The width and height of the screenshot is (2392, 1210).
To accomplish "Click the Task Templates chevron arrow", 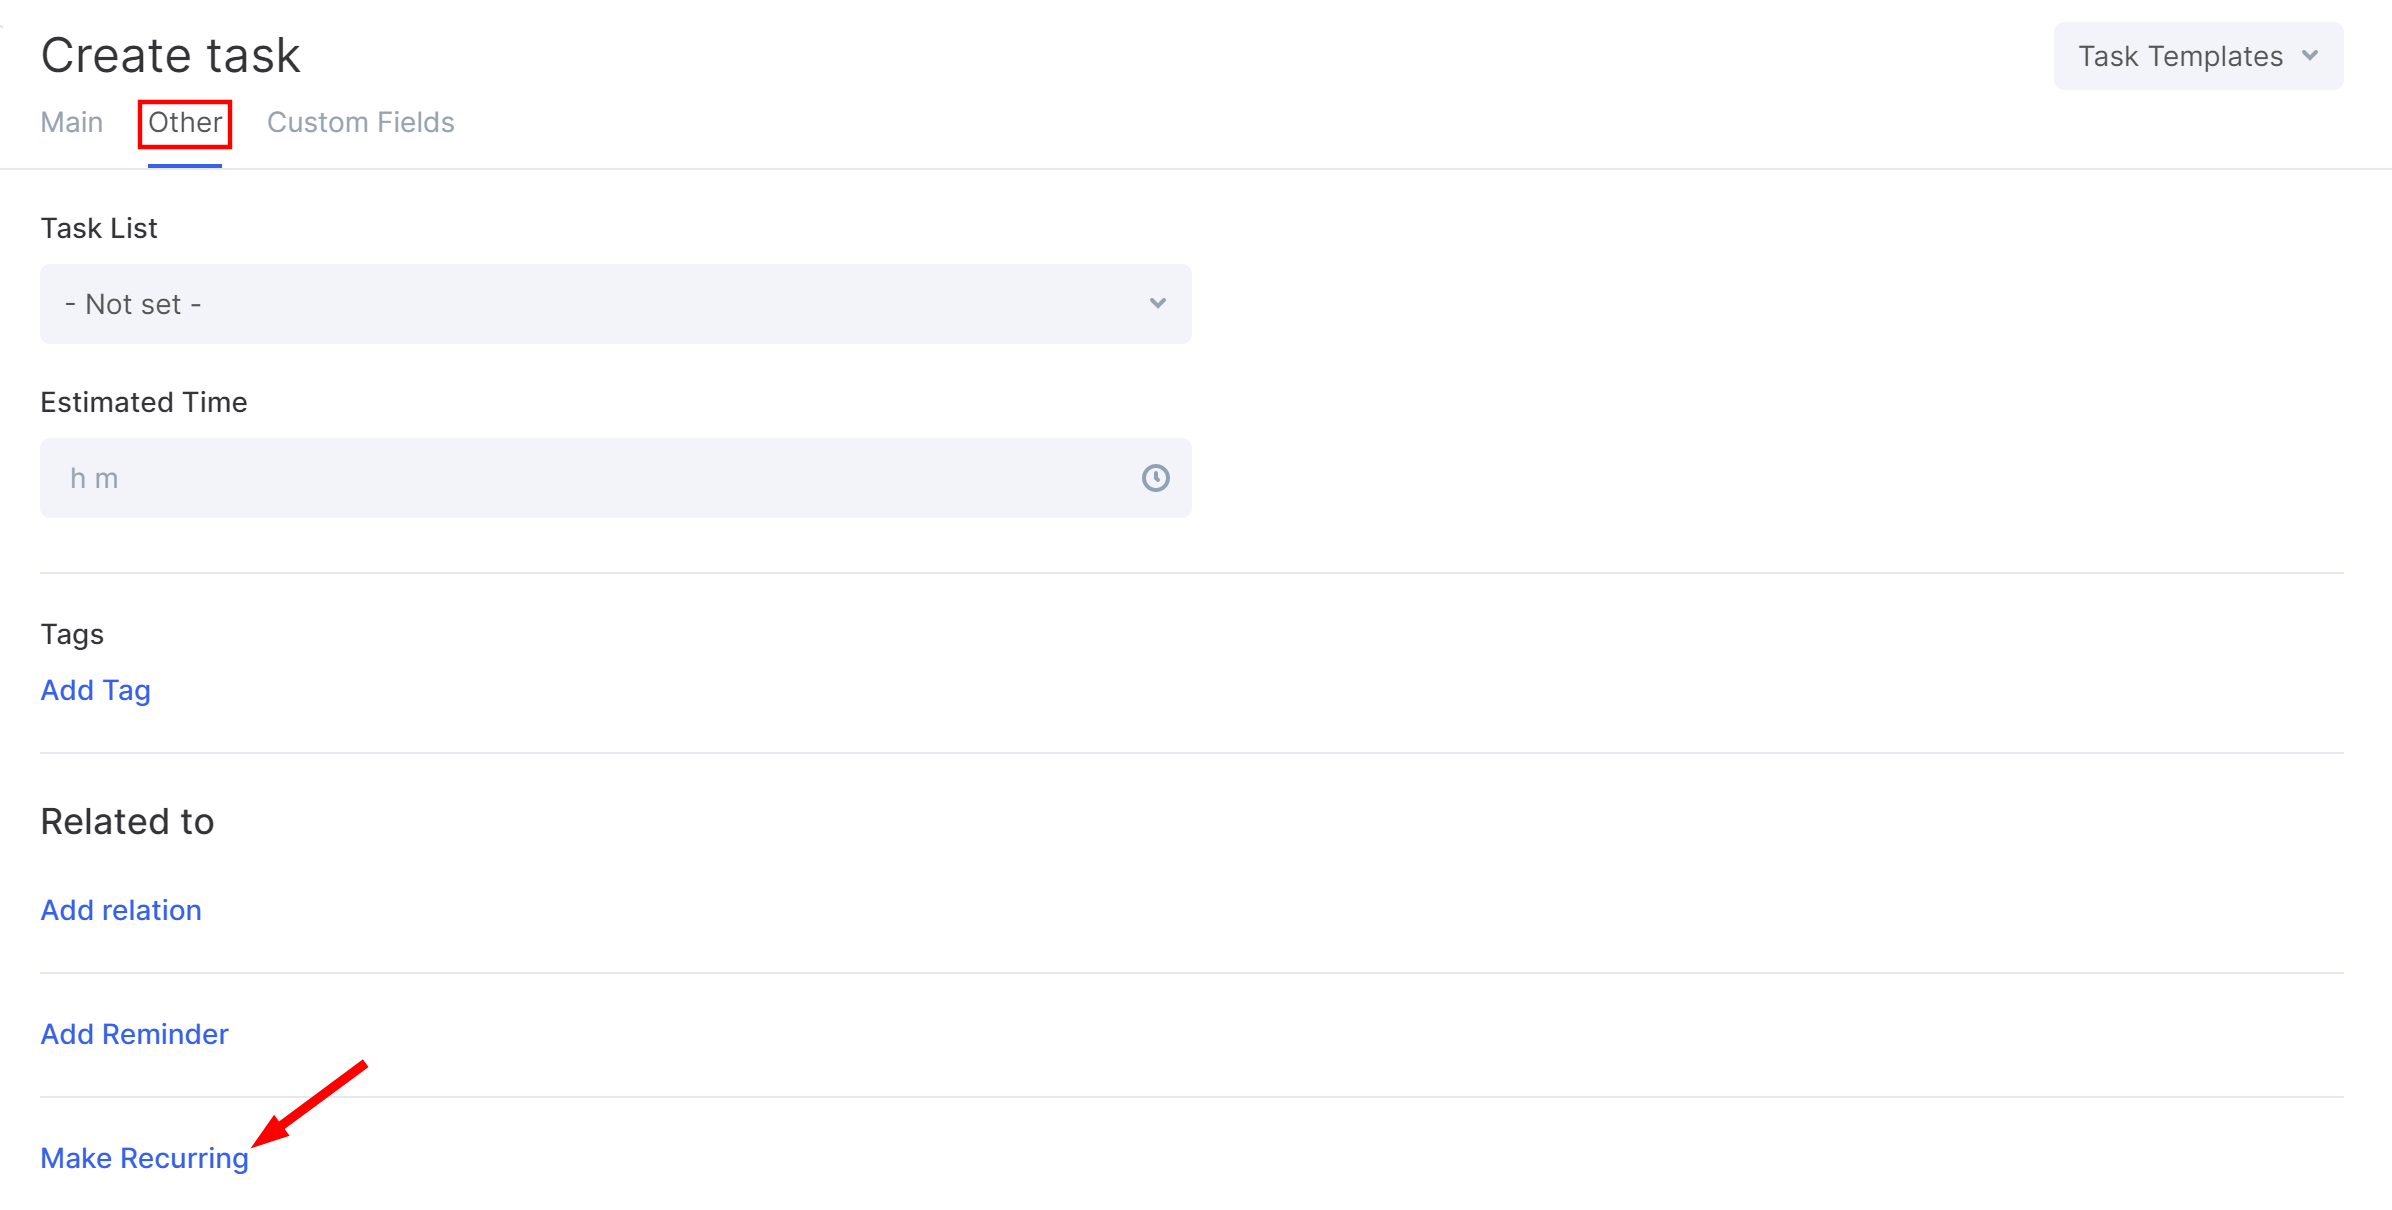I will (x=2310, y=56).
